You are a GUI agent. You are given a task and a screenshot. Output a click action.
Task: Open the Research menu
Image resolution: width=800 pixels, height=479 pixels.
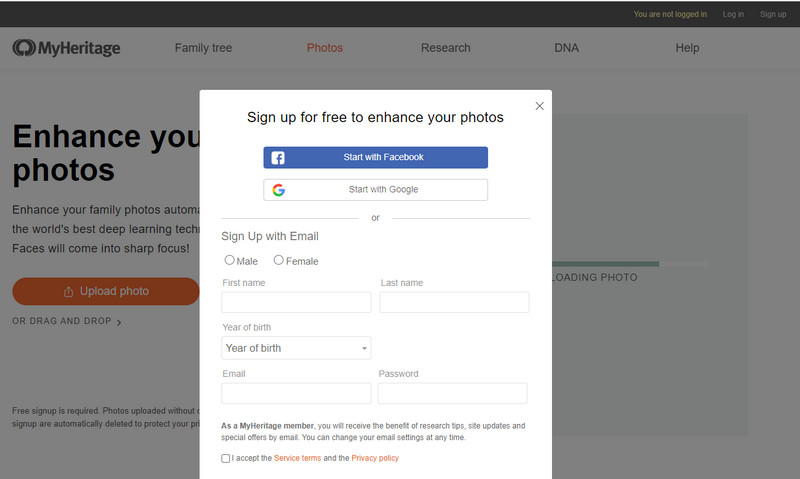445,48
